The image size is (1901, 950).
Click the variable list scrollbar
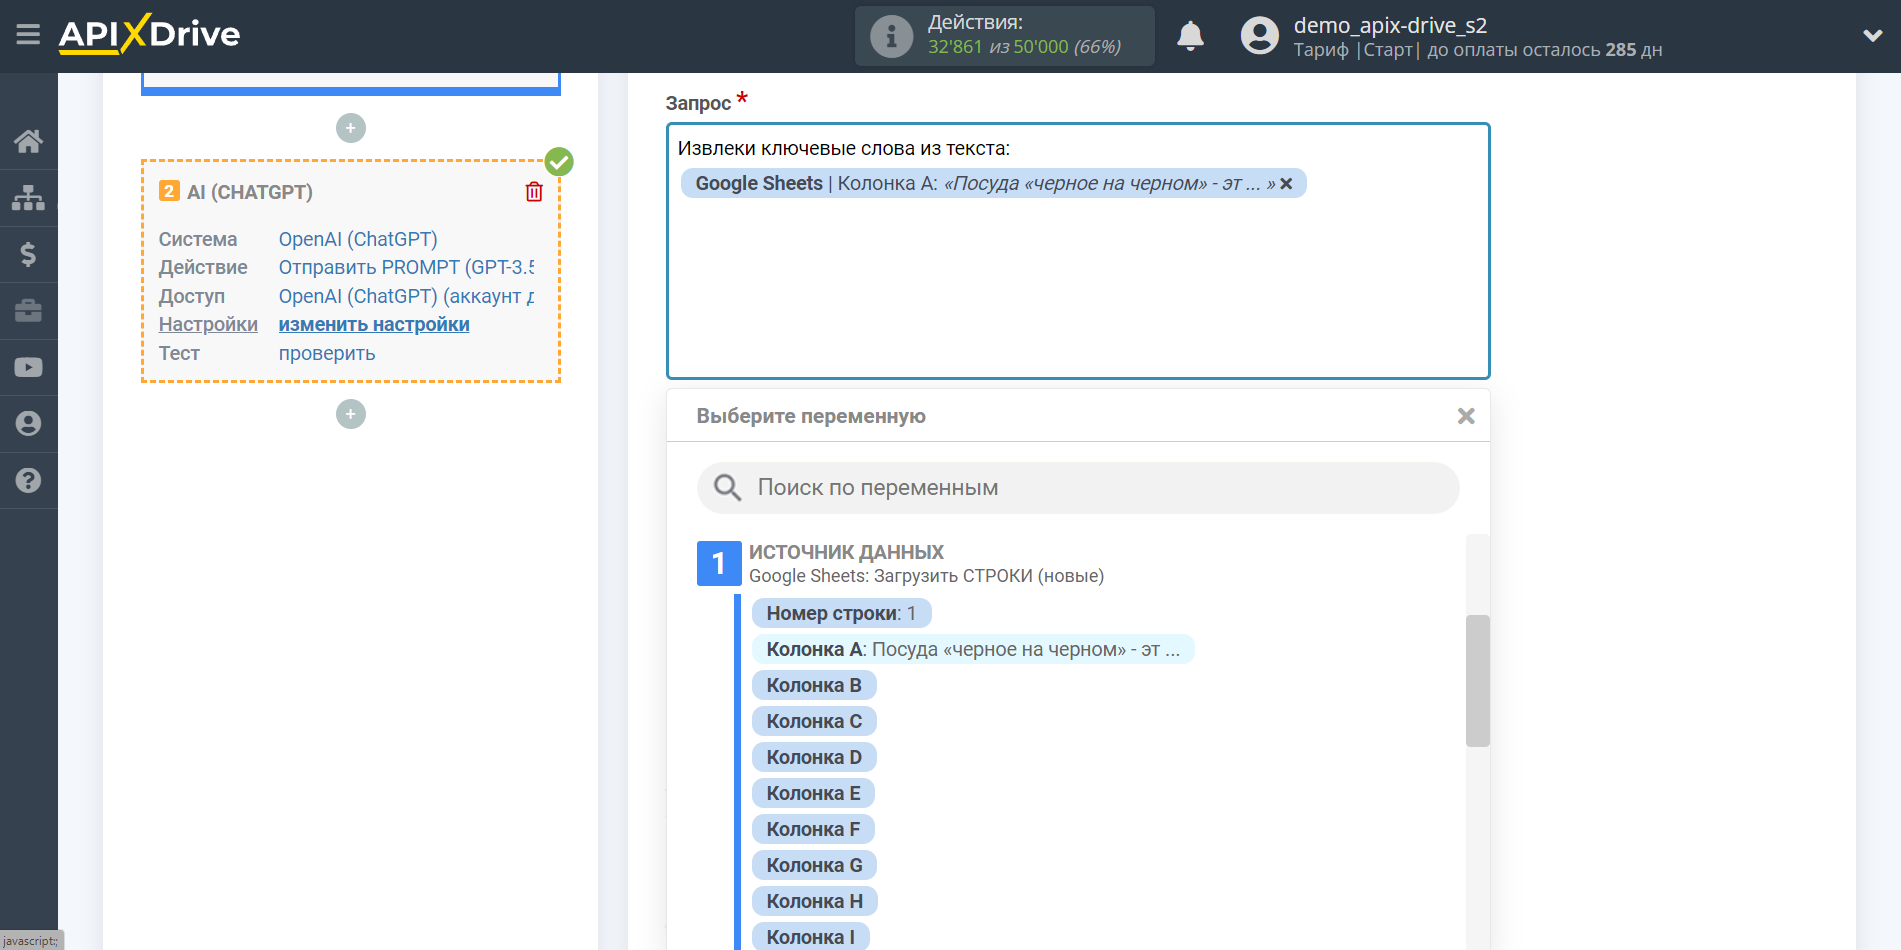point(1477,681)
